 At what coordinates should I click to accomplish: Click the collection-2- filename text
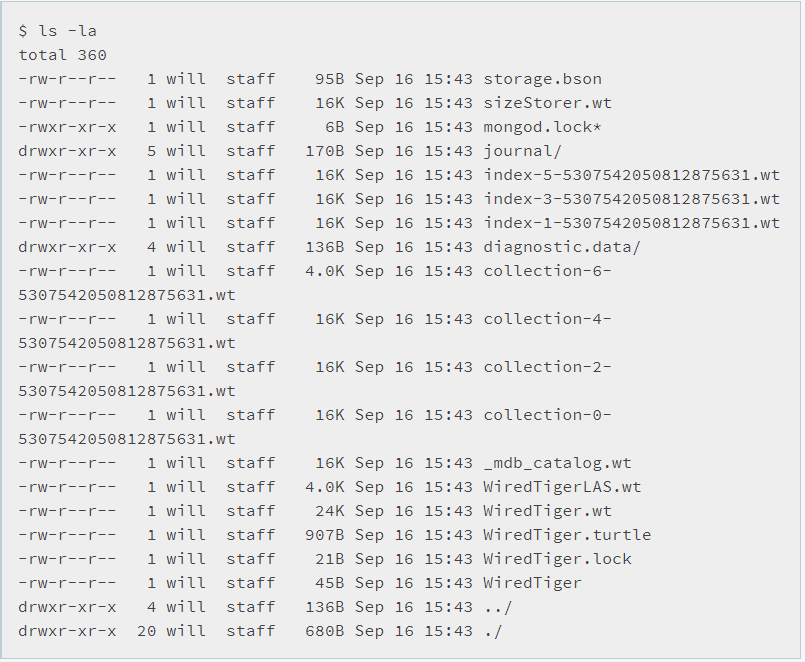[x=547, y=367]
